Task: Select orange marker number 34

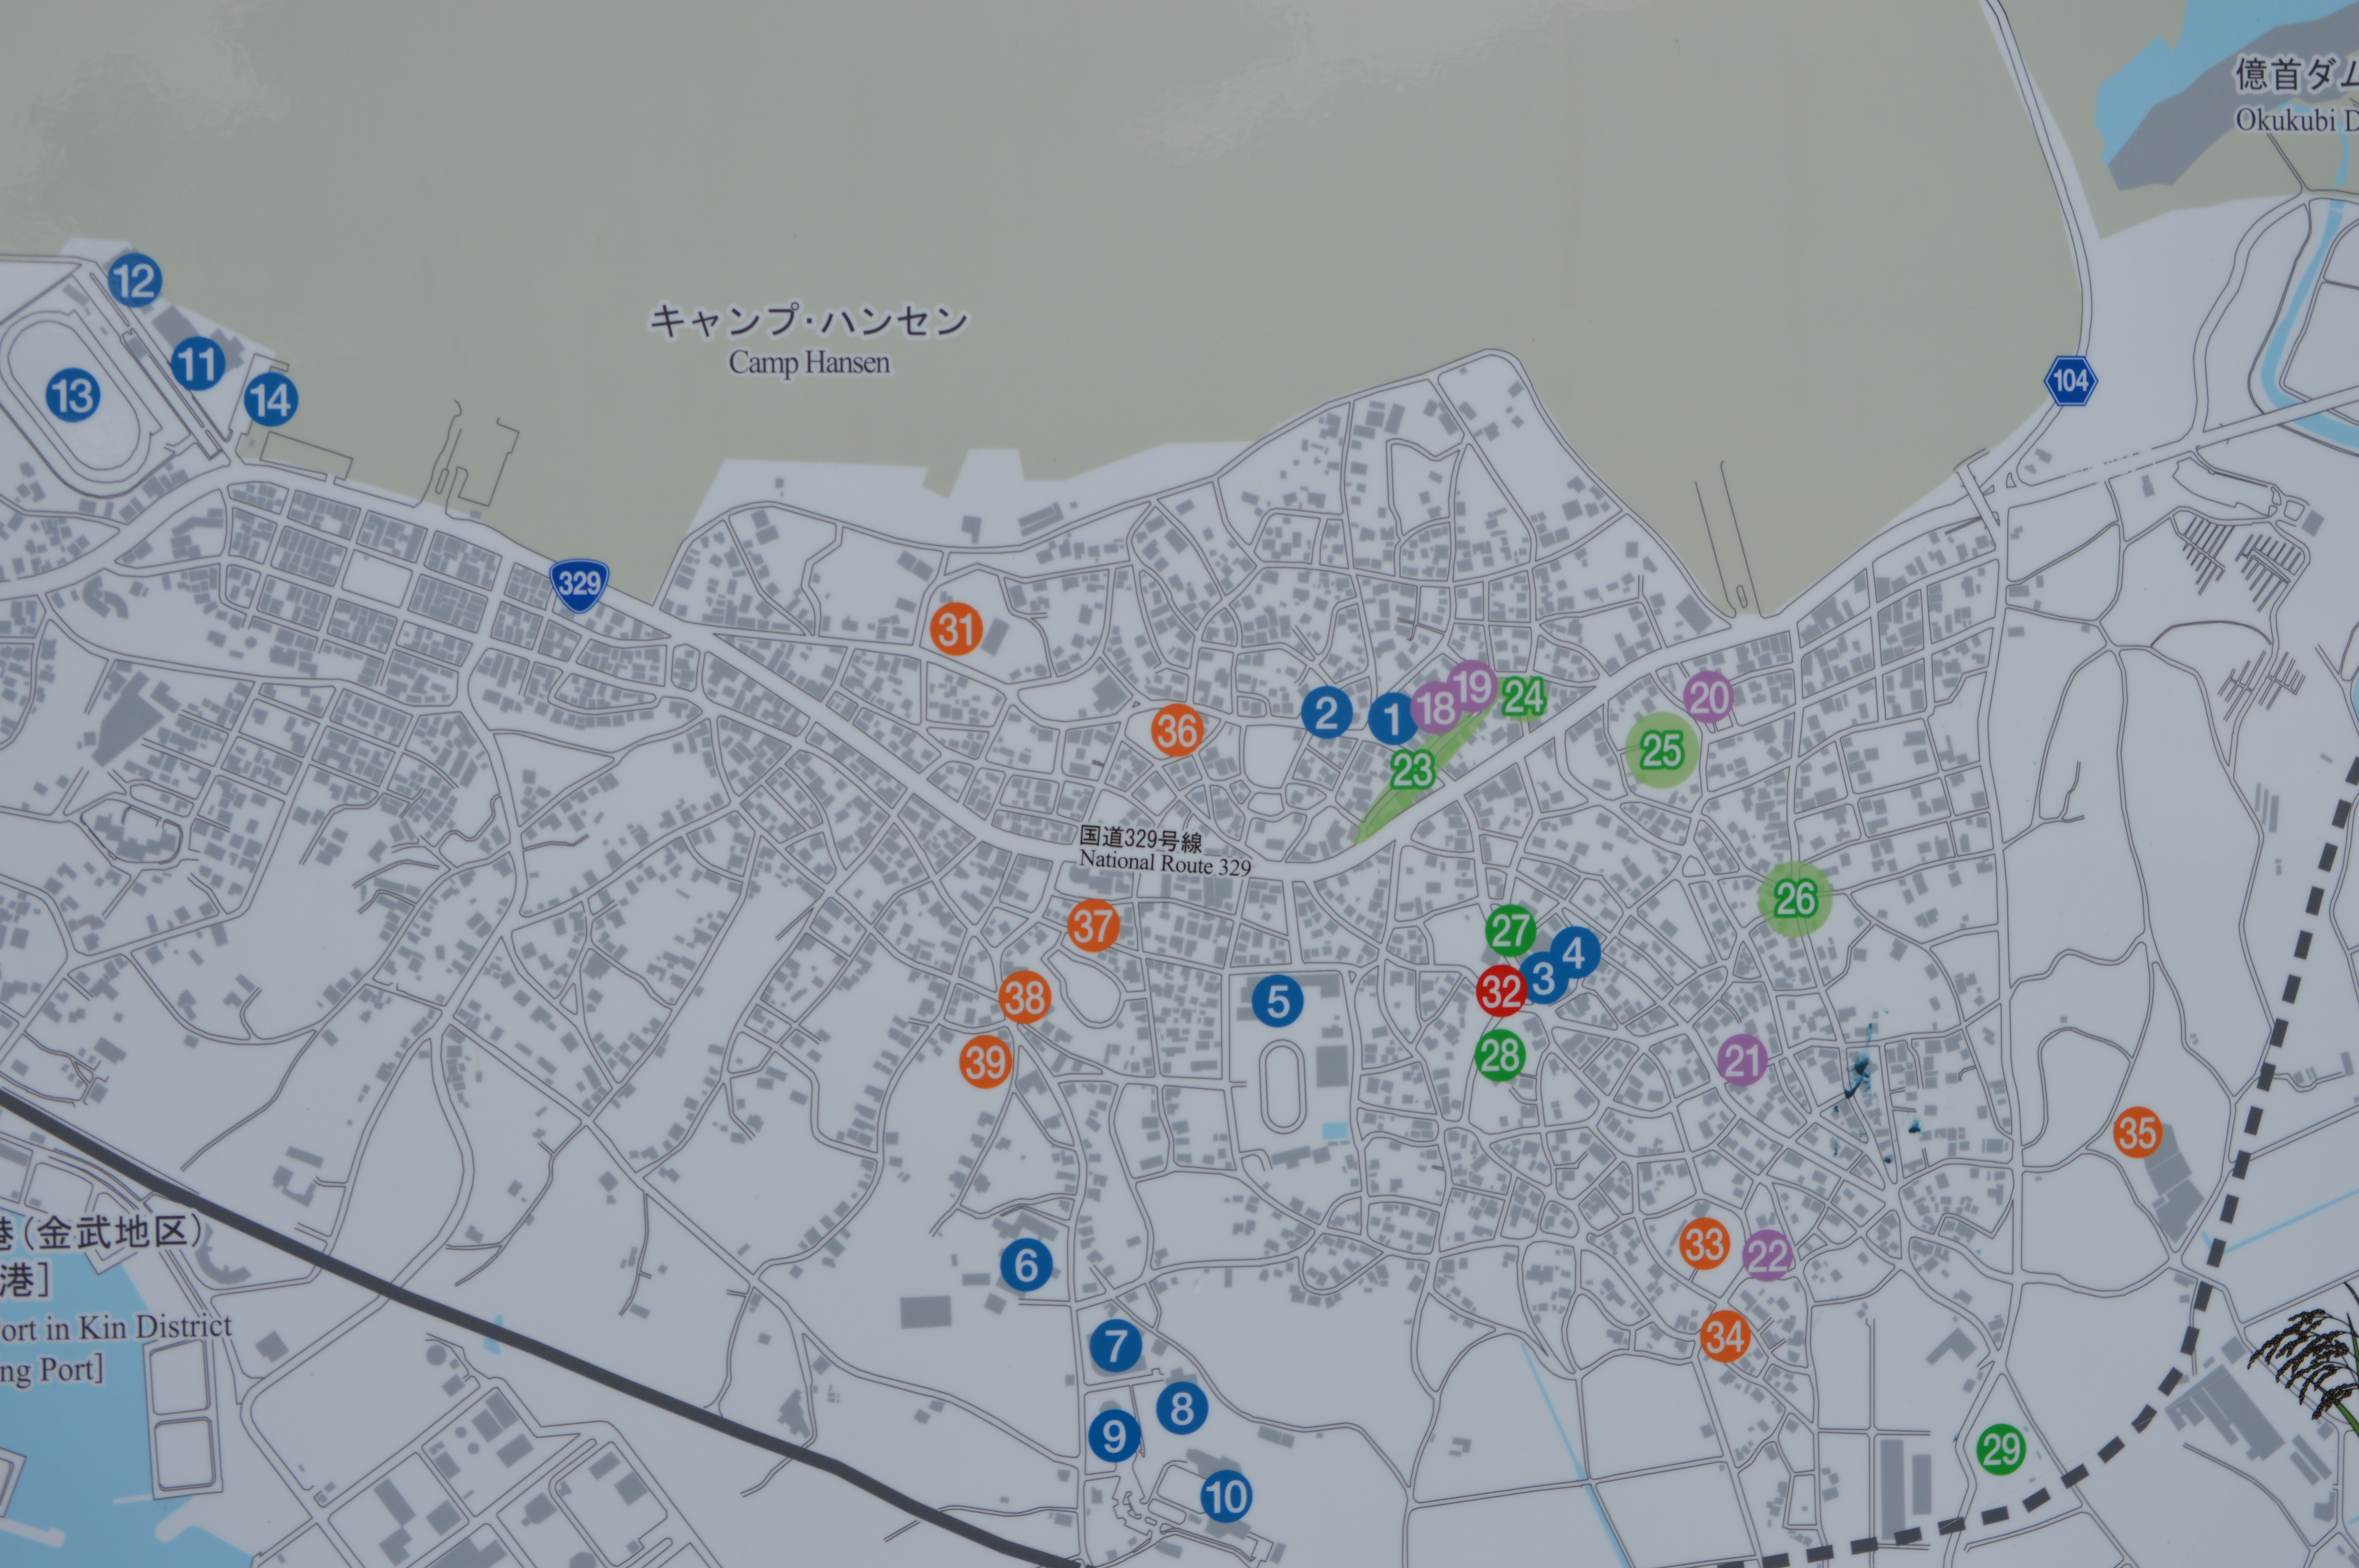Action: (x=1725, y=1336)
